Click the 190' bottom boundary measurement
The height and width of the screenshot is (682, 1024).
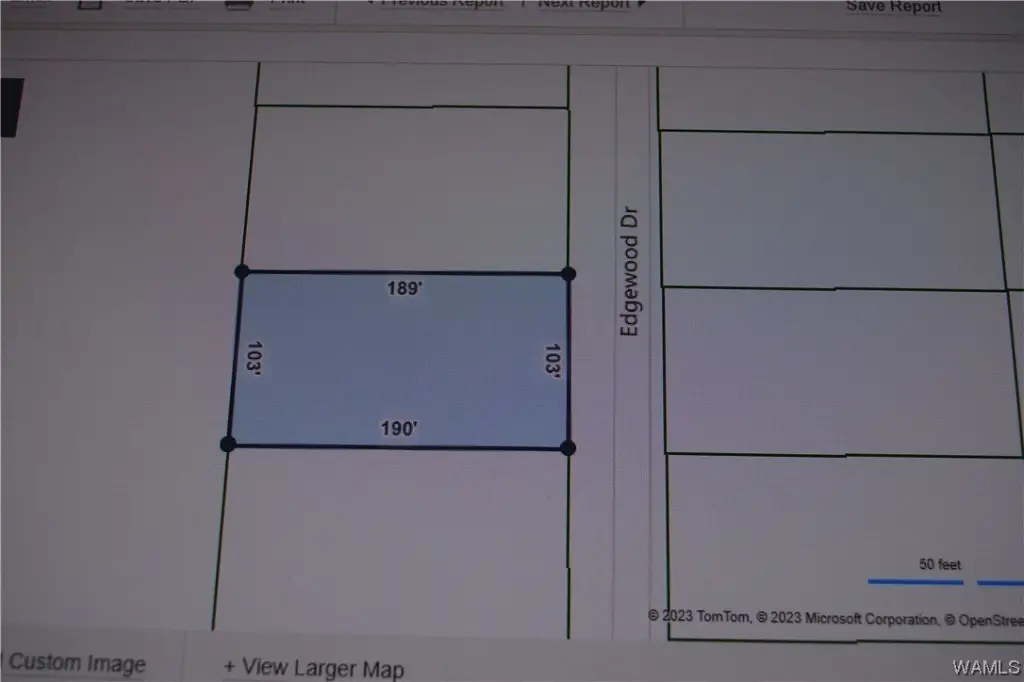(x=399, y=428)
